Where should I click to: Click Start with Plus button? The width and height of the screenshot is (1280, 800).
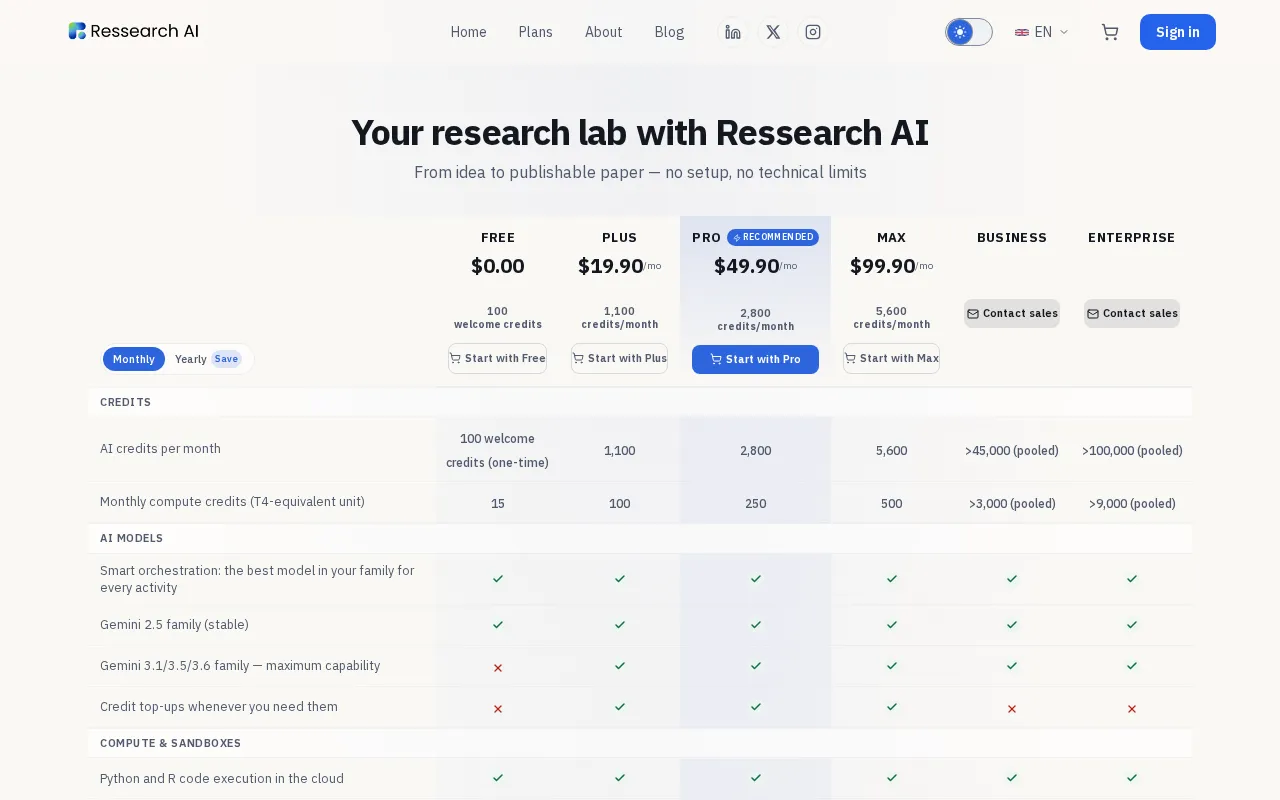pos(619,359)
